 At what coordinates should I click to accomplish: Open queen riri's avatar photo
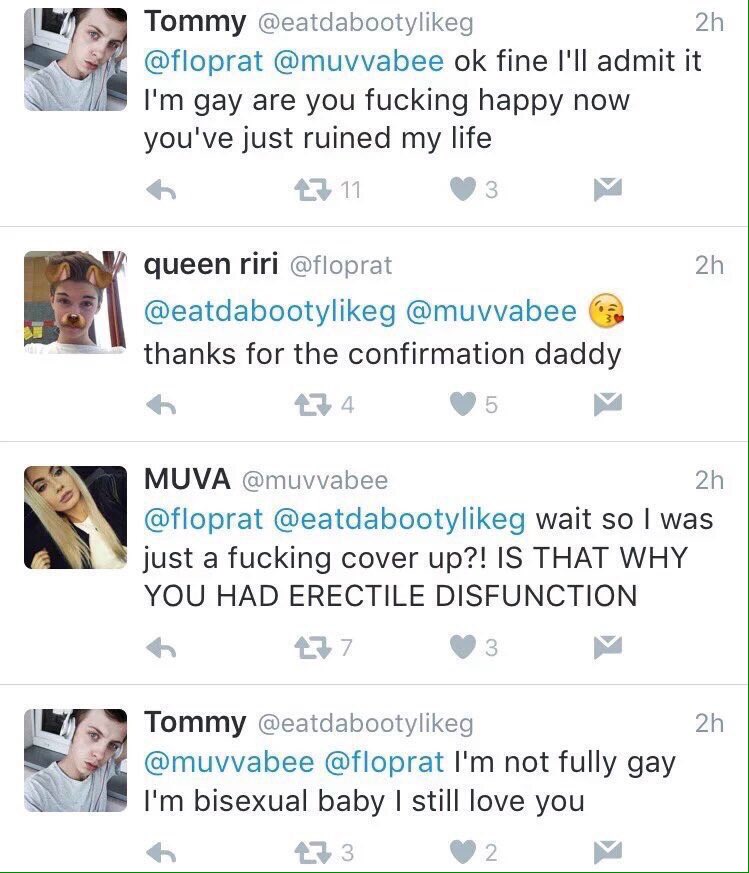pos(75,301)
